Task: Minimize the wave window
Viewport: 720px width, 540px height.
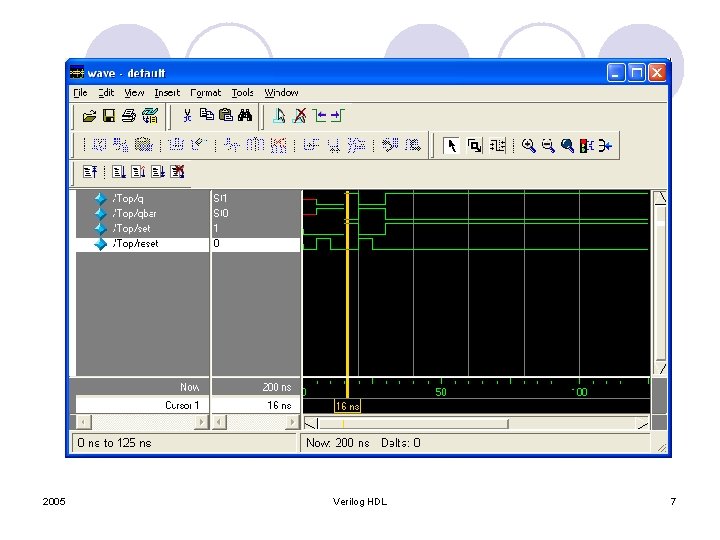Action: (616, 73)
